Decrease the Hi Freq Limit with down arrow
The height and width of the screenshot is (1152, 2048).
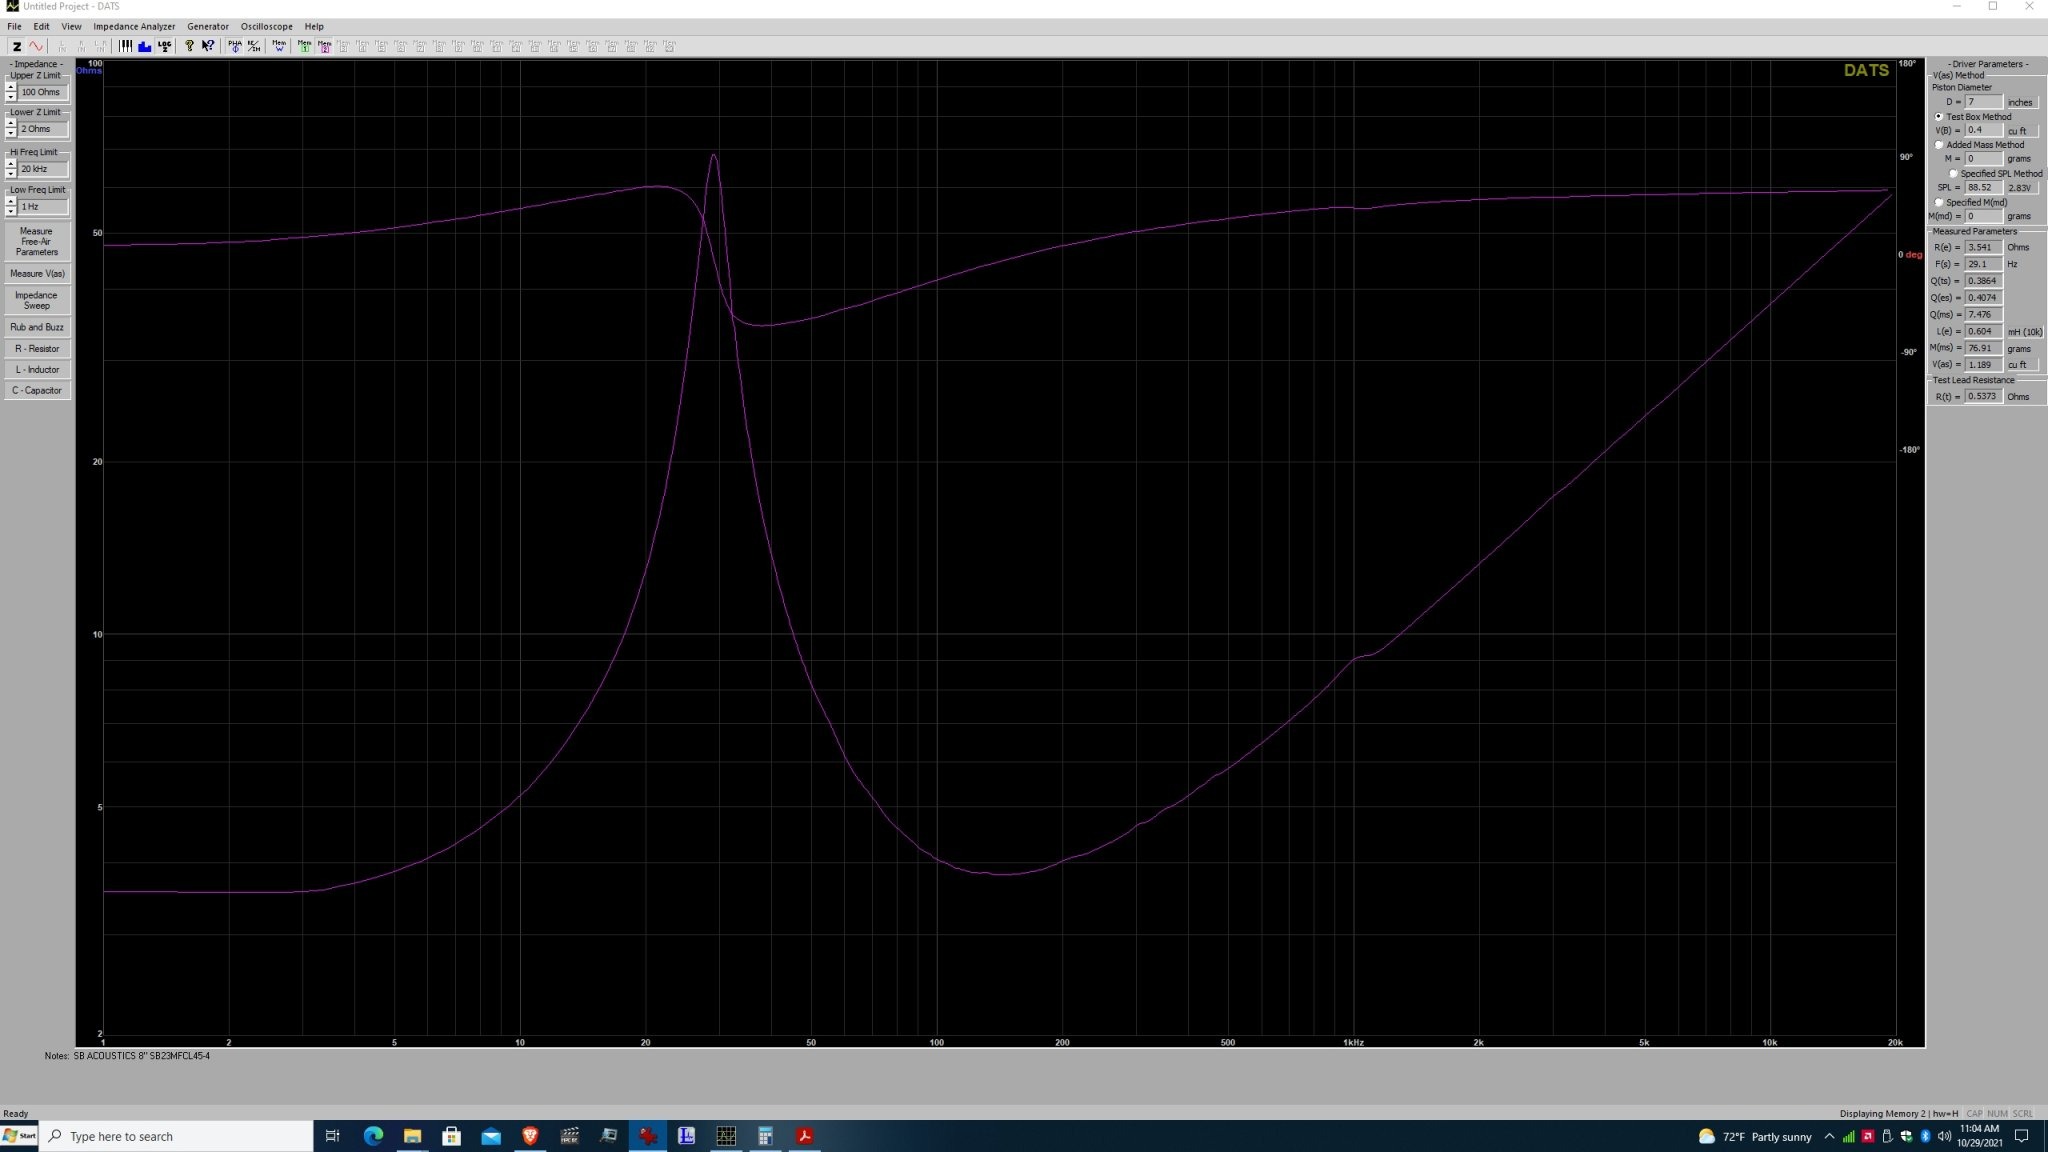click(x=10, y=173)
